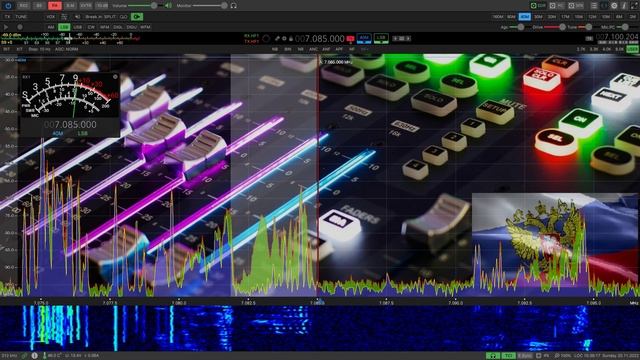This screenshot has width=640, height=360.
Task: Click the highlighted green filter button
Action: click(x=633, y=49)
